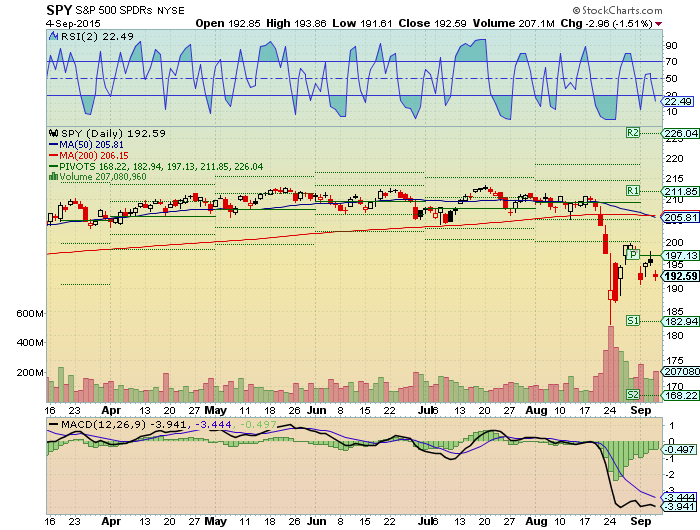The image size is (700, 530).
Task: Click the Volume legend bar icon
Action: [x=54, y=176]
